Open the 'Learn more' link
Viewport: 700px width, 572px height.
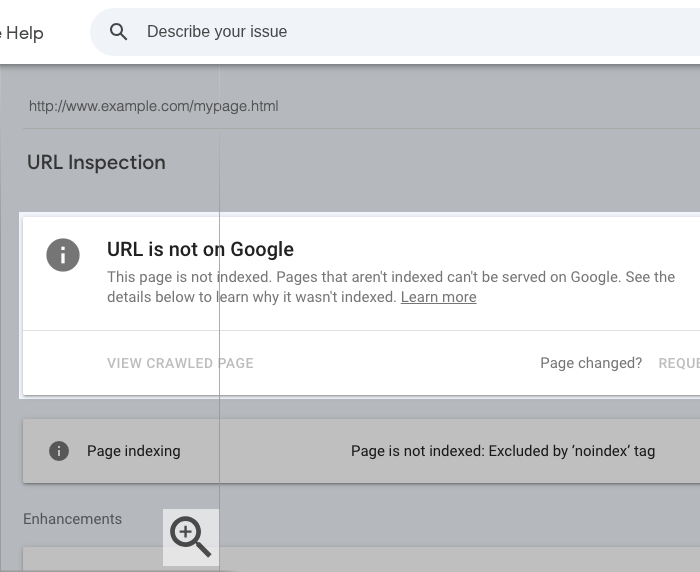click(x=438, y=297)
